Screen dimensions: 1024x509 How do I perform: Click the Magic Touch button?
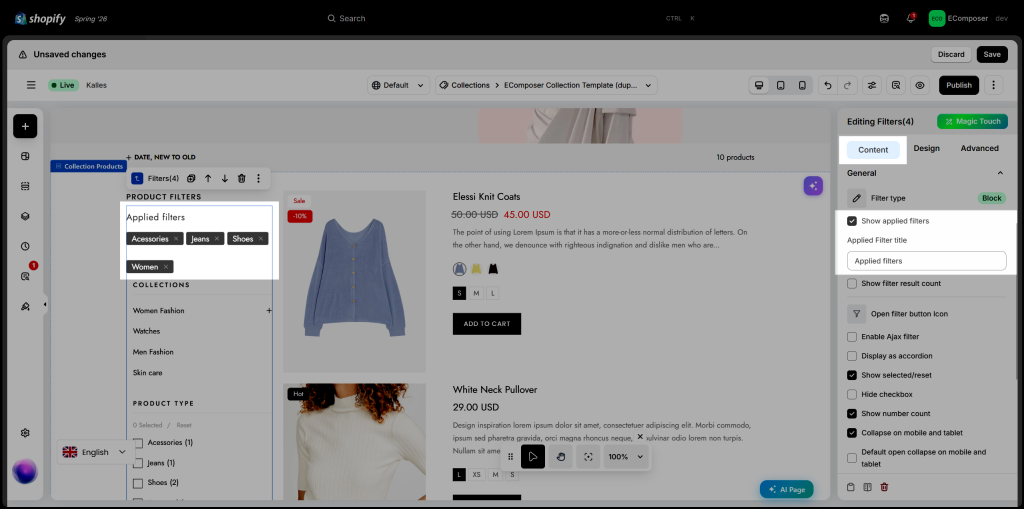pos(972,122)
